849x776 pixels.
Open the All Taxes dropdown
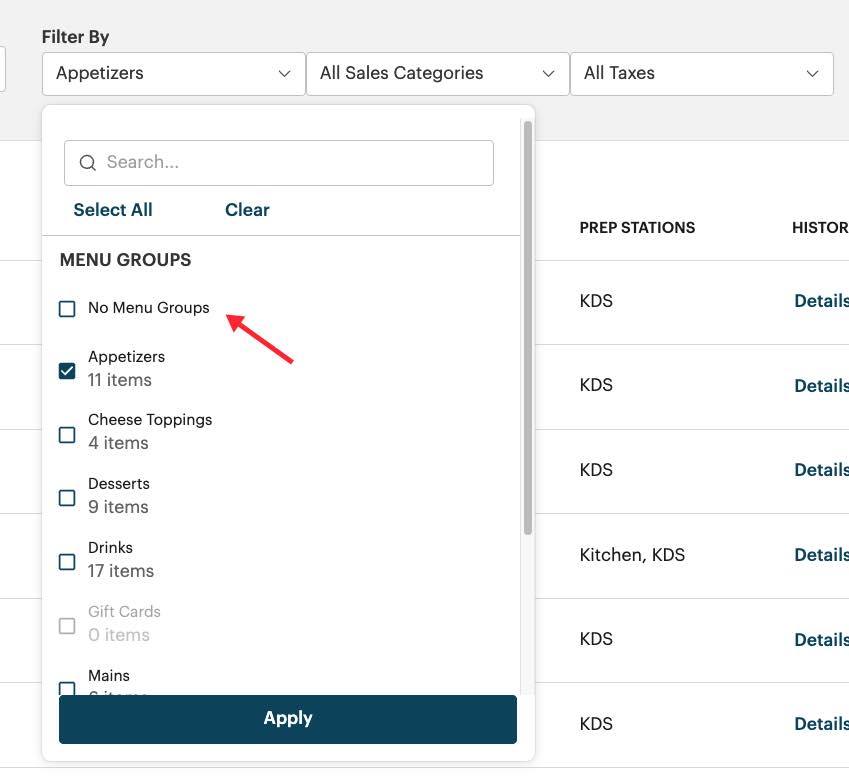701,73
